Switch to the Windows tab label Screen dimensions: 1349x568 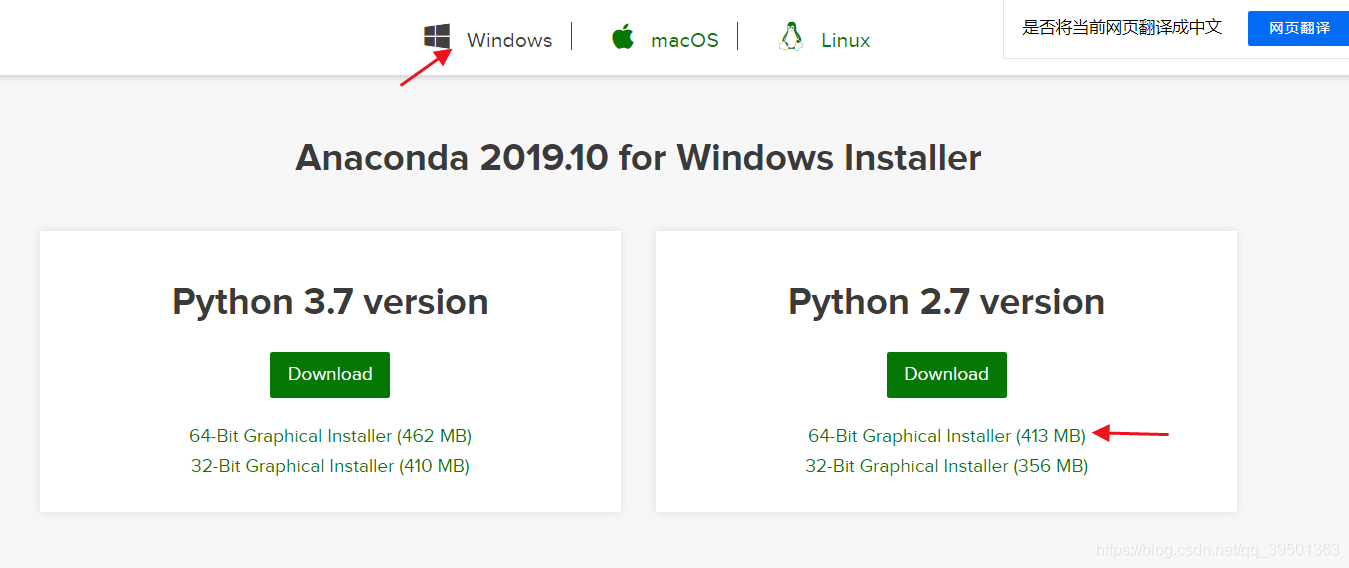coord(509,40)
